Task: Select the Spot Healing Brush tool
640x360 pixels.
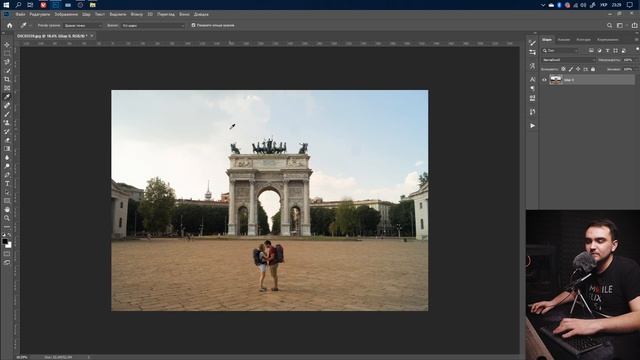Action: [x=7, y=105]
